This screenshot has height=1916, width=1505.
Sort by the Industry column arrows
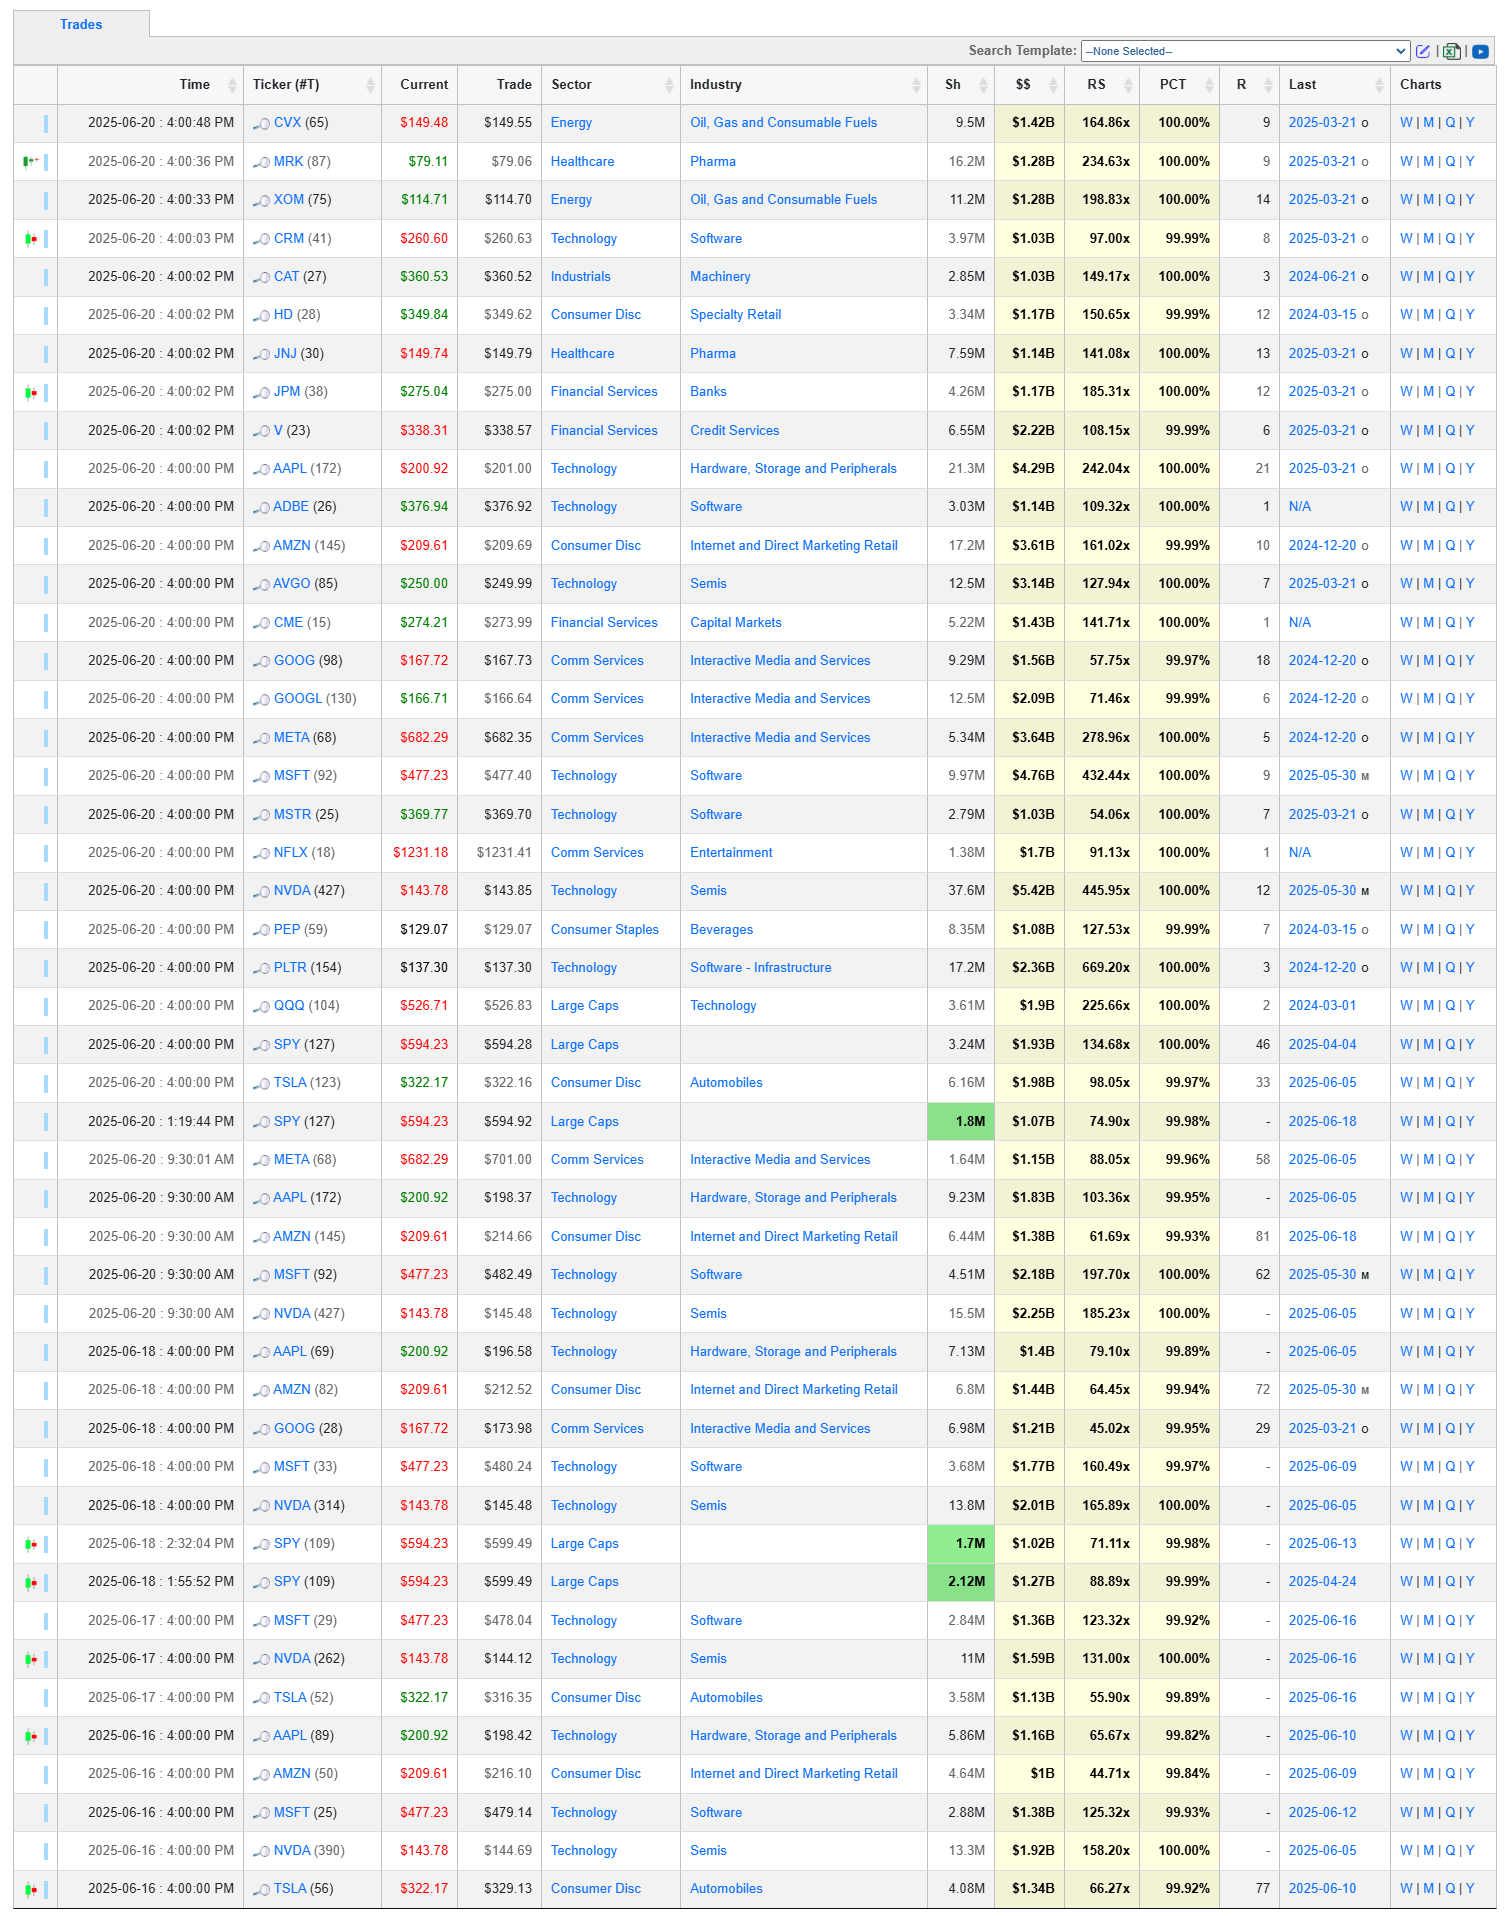click(x=916, y=85)
